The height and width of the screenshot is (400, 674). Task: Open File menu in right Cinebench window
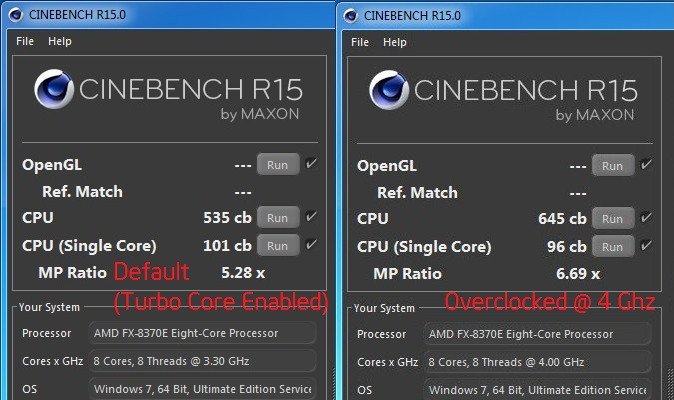pyautogui.click(x=360, y=42)
